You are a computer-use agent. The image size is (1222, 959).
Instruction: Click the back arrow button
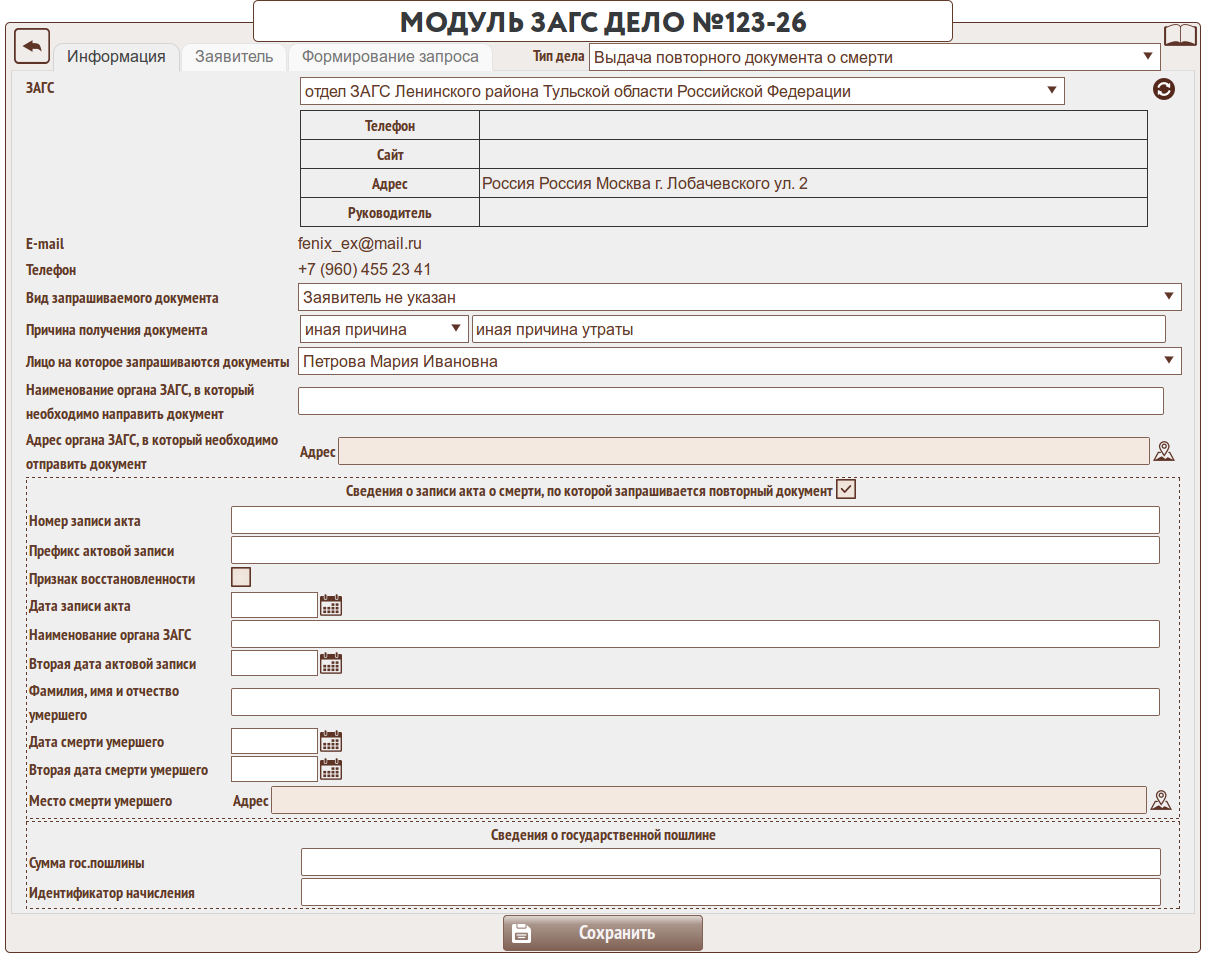click(32, 47)
